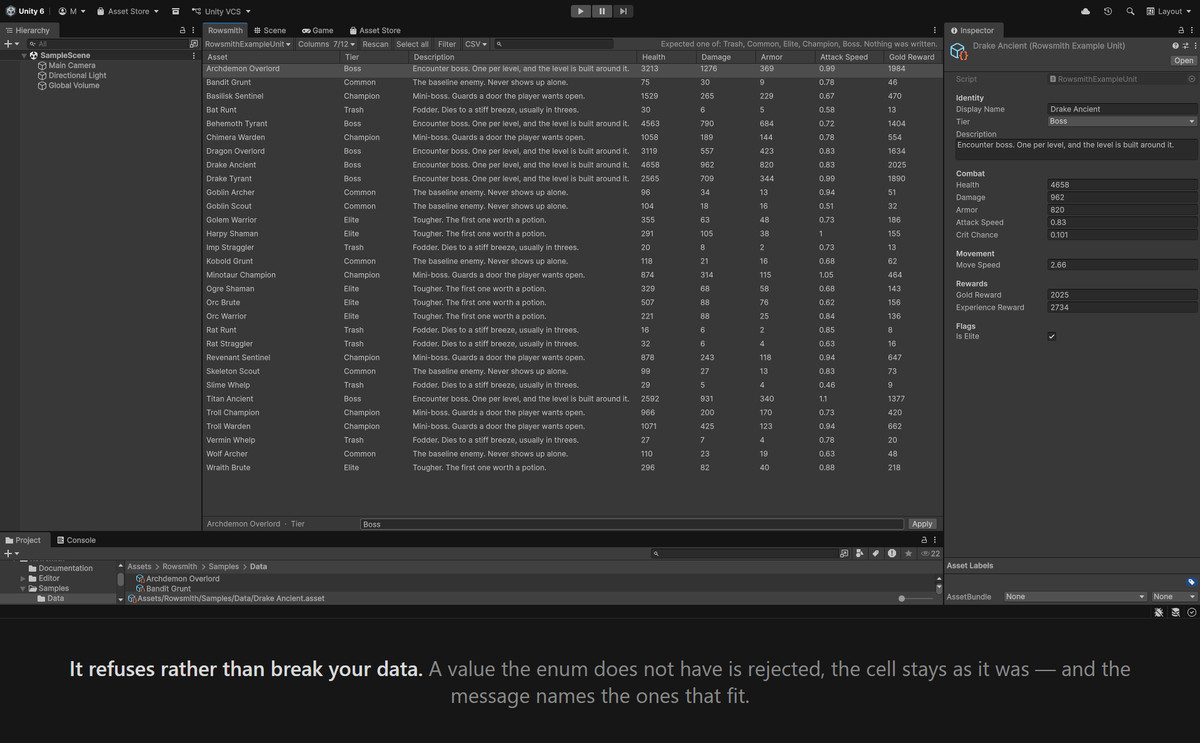Expand the Editor folder in Project
The image size is (1200, 743).
tap(23, 578)
